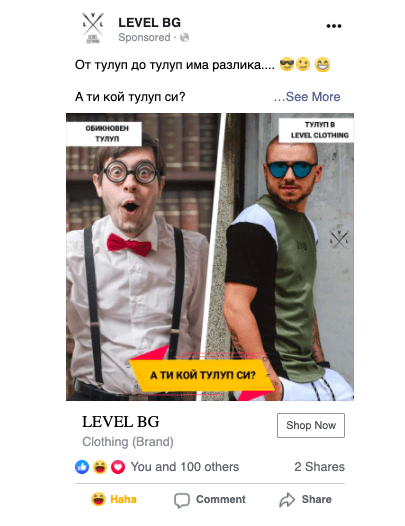
Task: Click the LEVEL BG profile logo
Action: click(93, 28)
